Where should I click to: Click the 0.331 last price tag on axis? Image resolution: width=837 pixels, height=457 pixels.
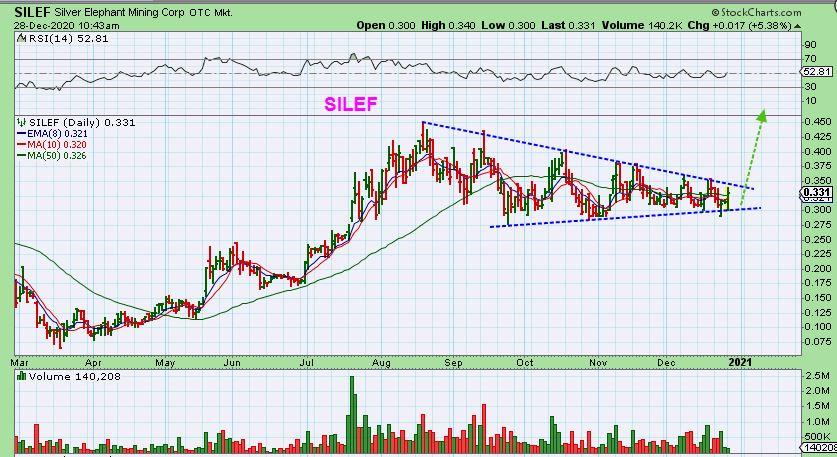click(x=817, y=193)
